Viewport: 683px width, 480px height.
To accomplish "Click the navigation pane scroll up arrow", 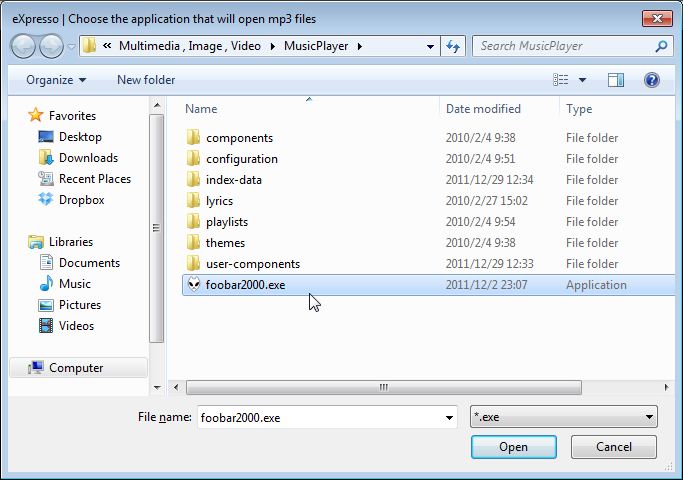I will [157, 105].
